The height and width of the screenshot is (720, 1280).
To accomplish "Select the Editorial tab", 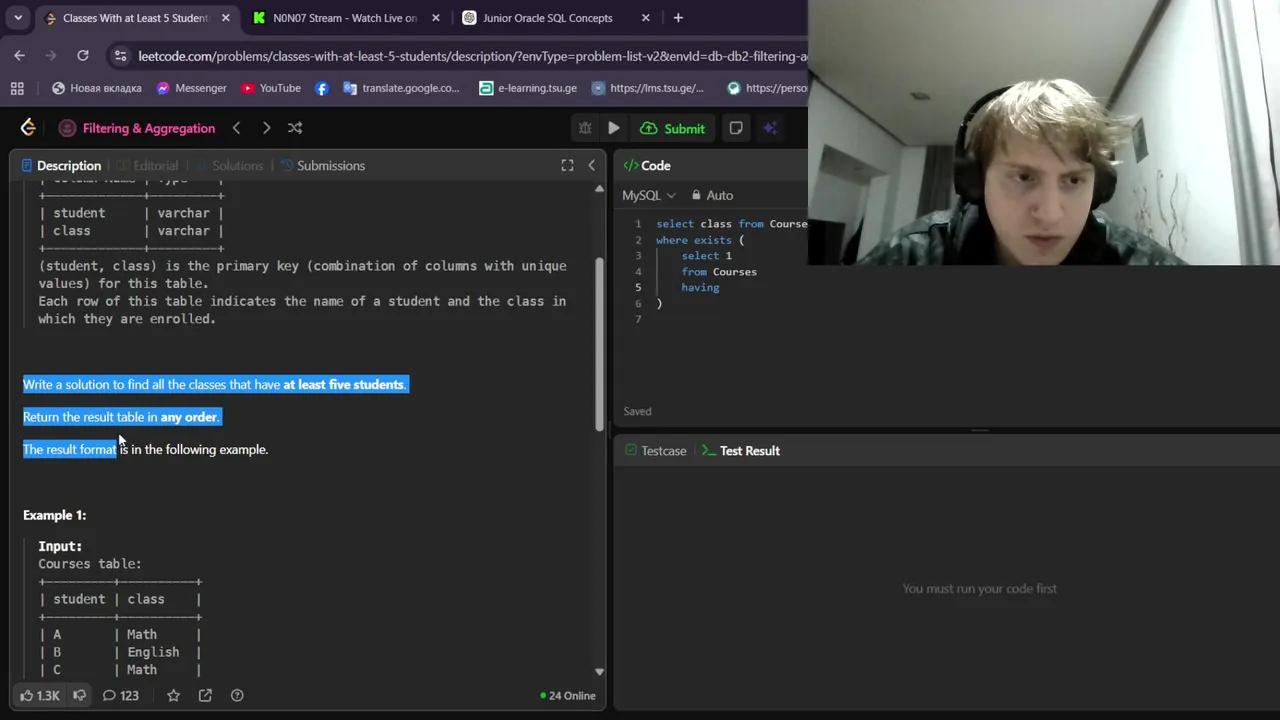I will click(x=147, y=166).
